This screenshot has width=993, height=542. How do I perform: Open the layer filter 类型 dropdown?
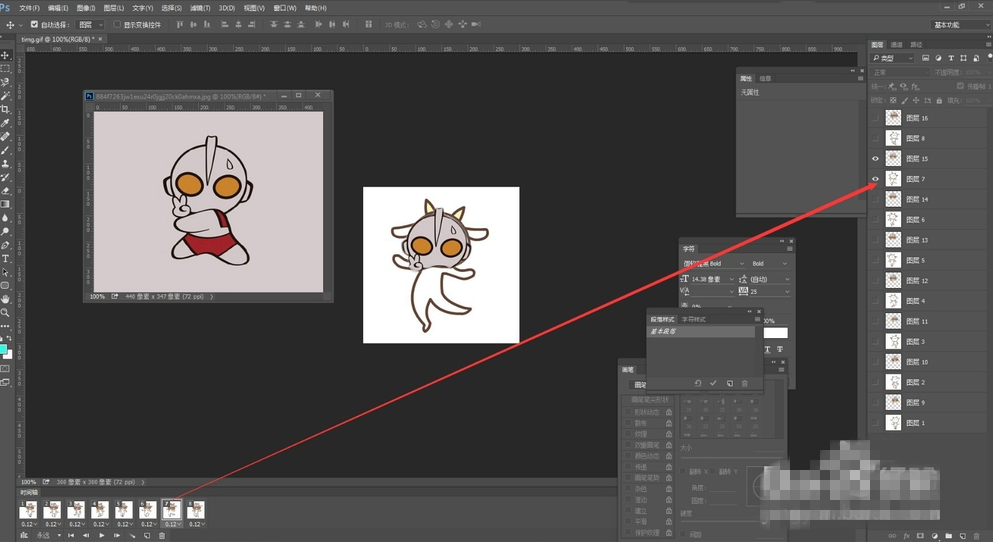(893, 59)
